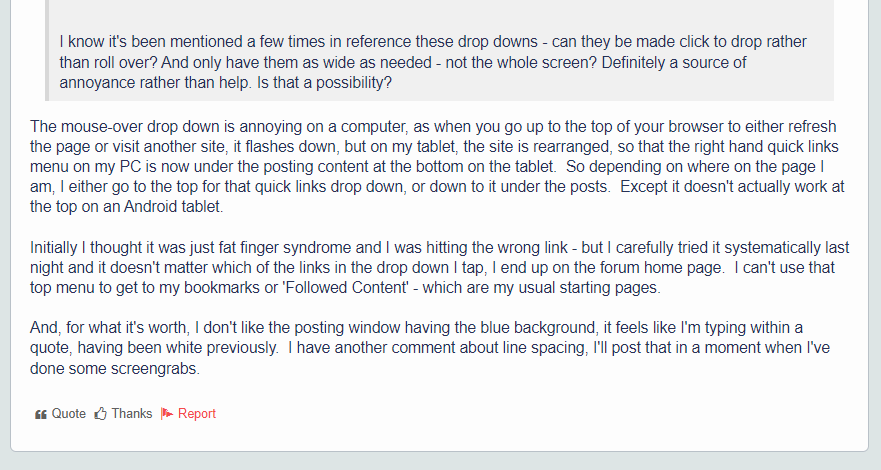Screen dimensions: 881x470
Task: Click the red flag icon beside Report
Action: (167, 414)
